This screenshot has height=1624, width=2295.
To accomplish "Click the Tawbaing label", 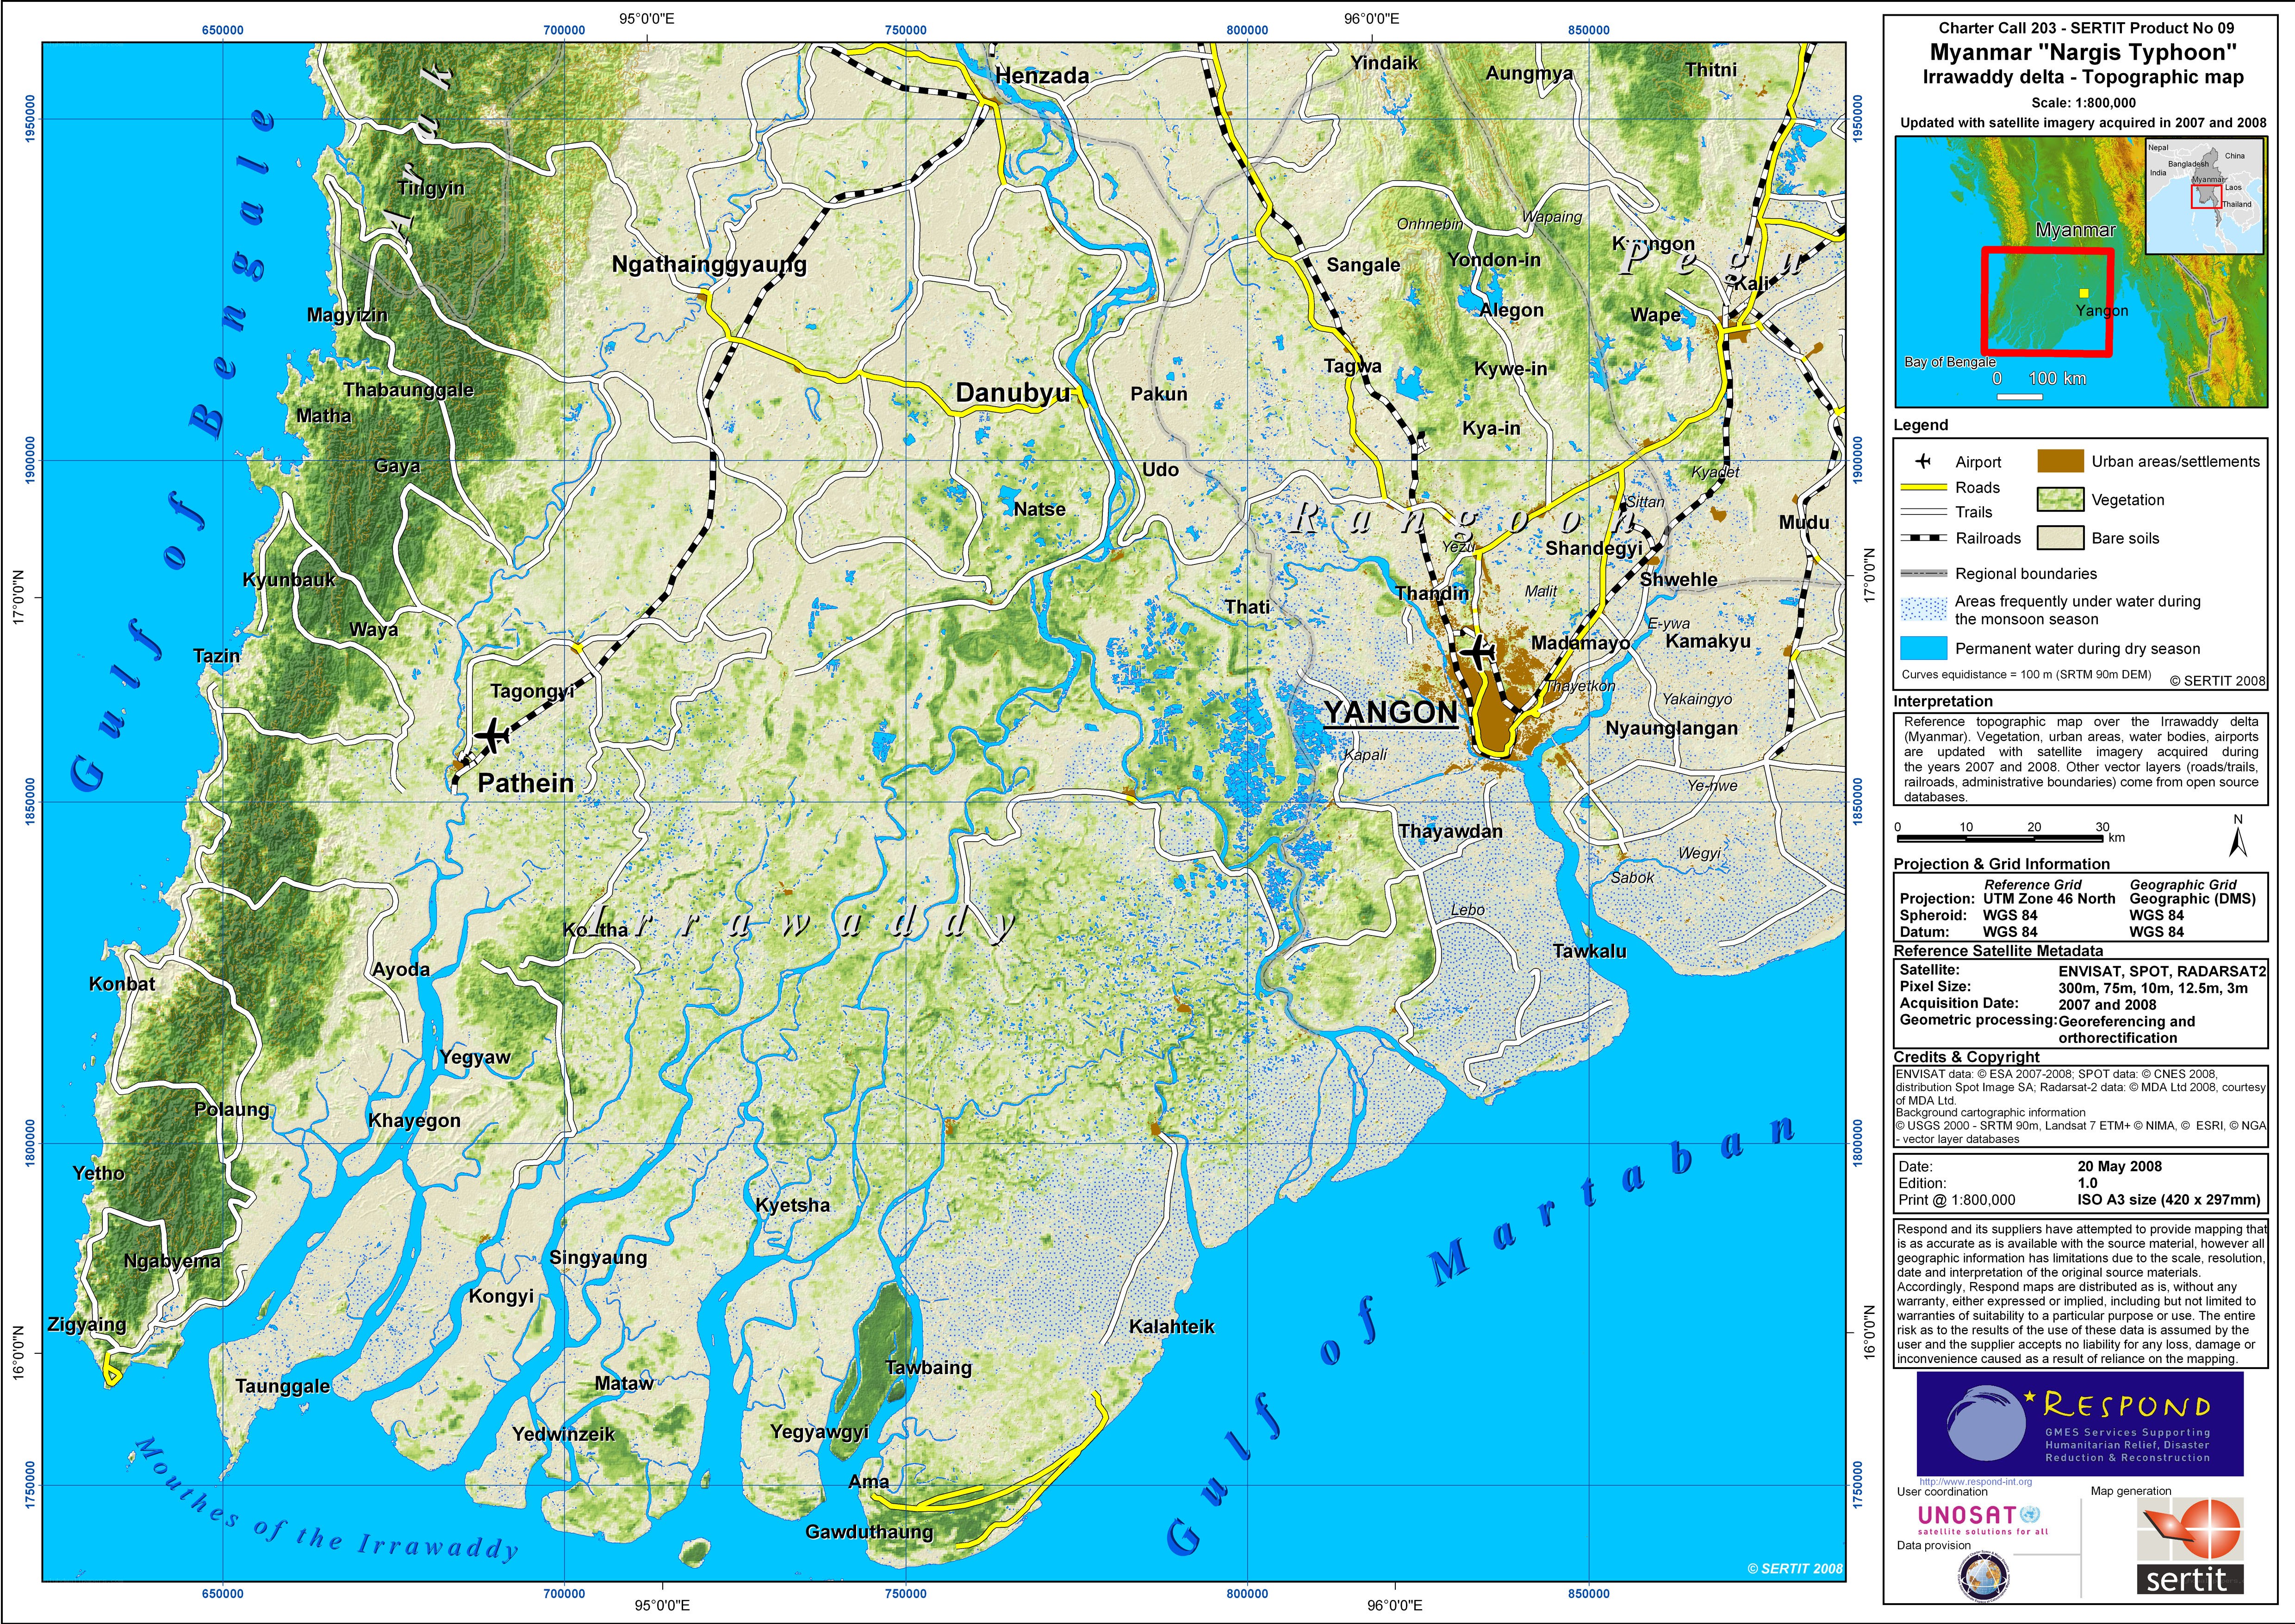I will pyautogui.click(x=928, y=1367).
